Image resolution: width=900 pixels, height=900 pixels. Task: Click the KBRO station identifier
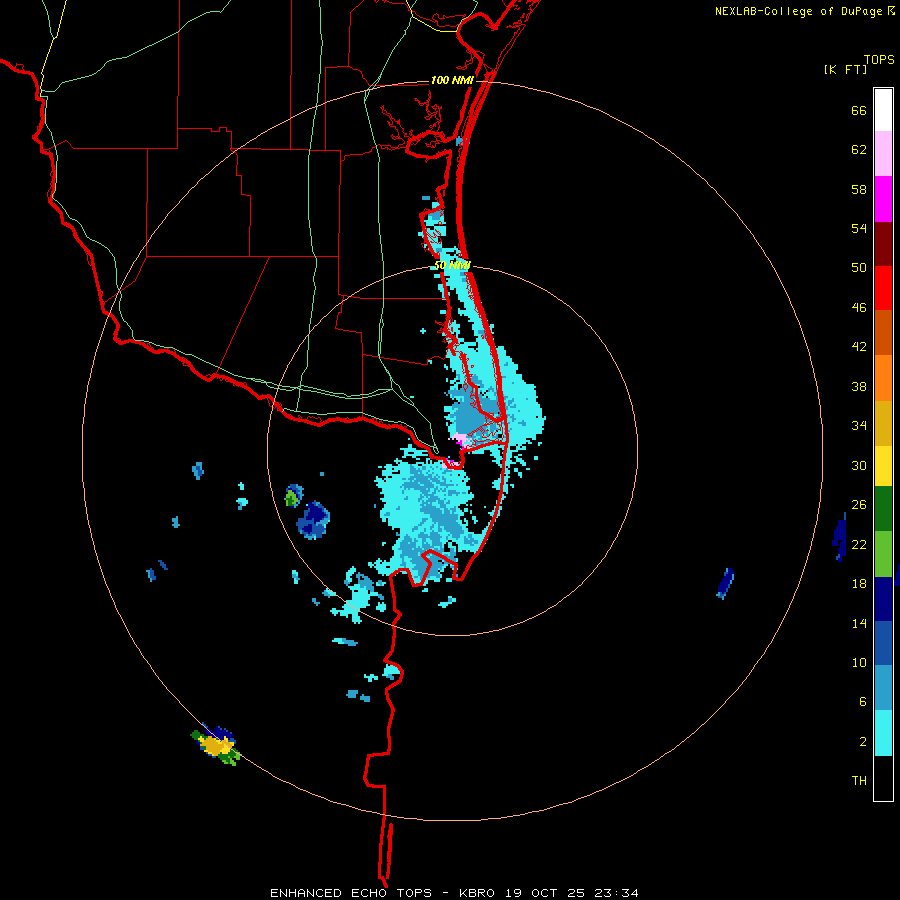(476, 893)
